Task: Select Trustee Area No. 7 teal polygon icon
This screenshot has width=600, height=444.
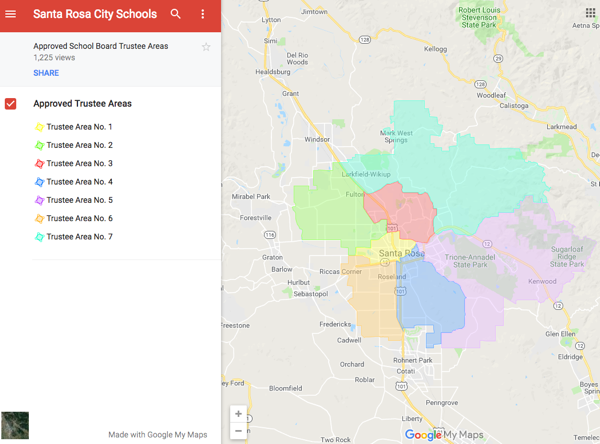Action: coord(39,237)
